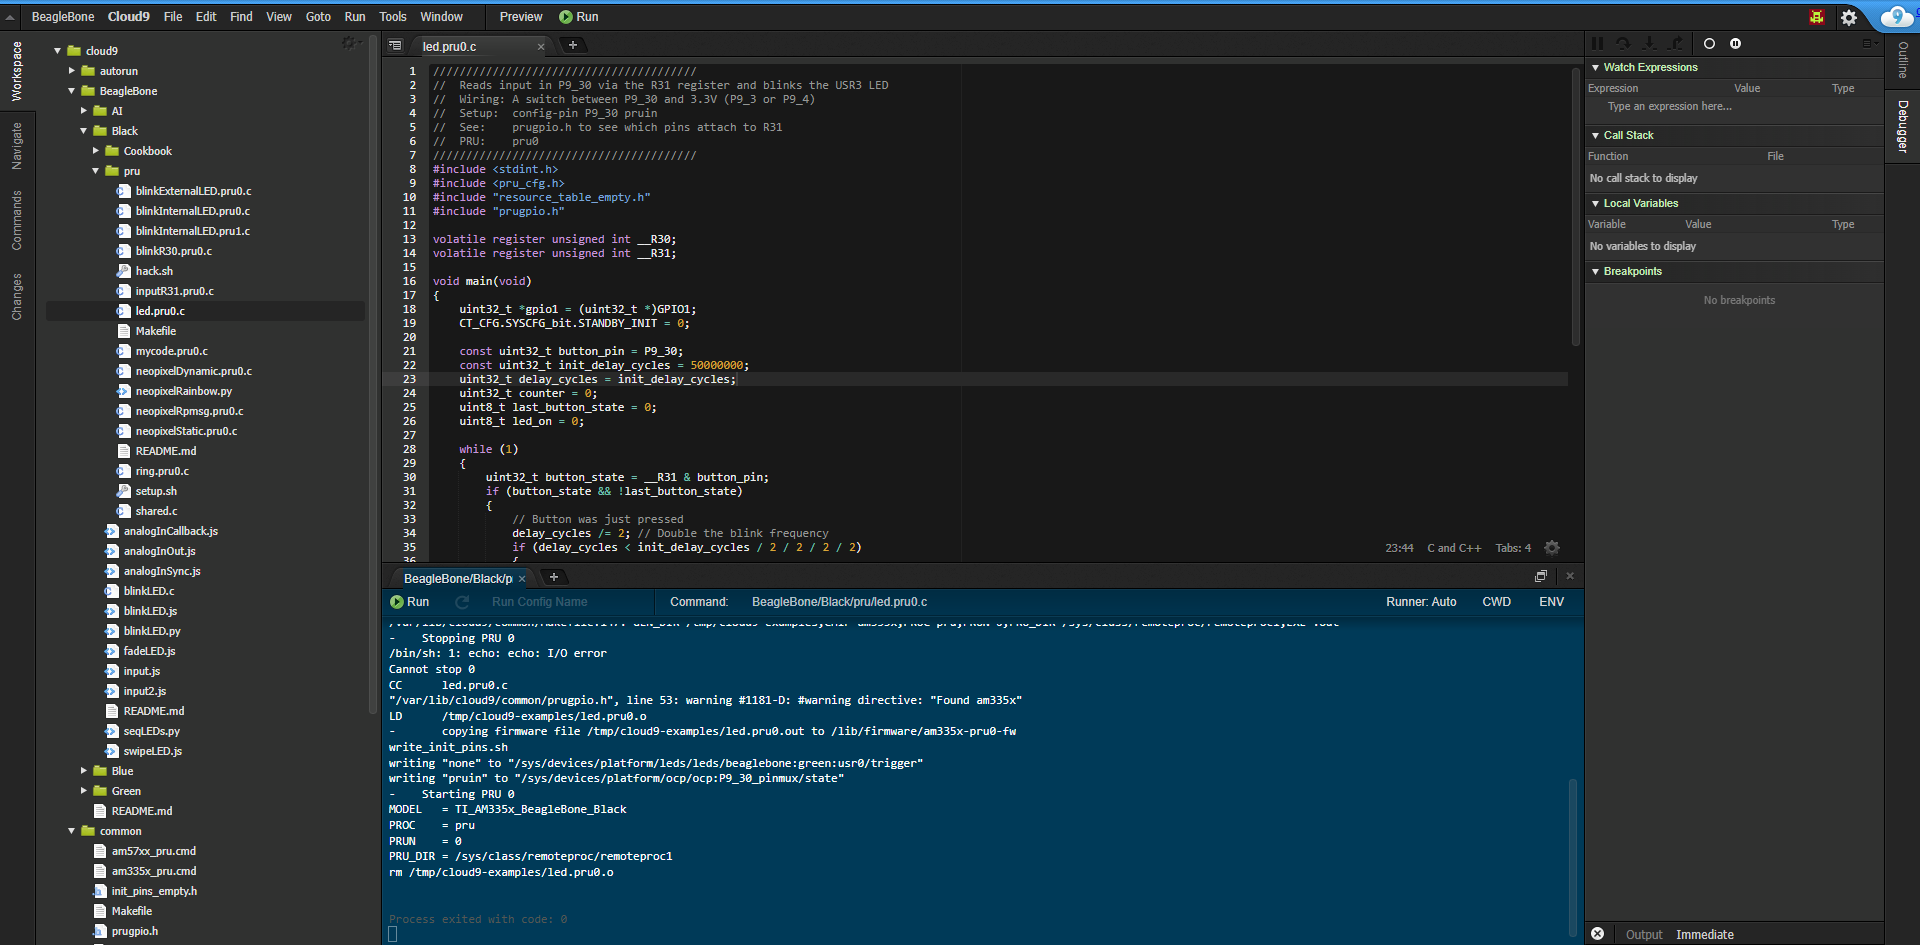Collapse the Local Variables section
The width and height of the screenshot is (1920, 945).
click(1595, 204)
